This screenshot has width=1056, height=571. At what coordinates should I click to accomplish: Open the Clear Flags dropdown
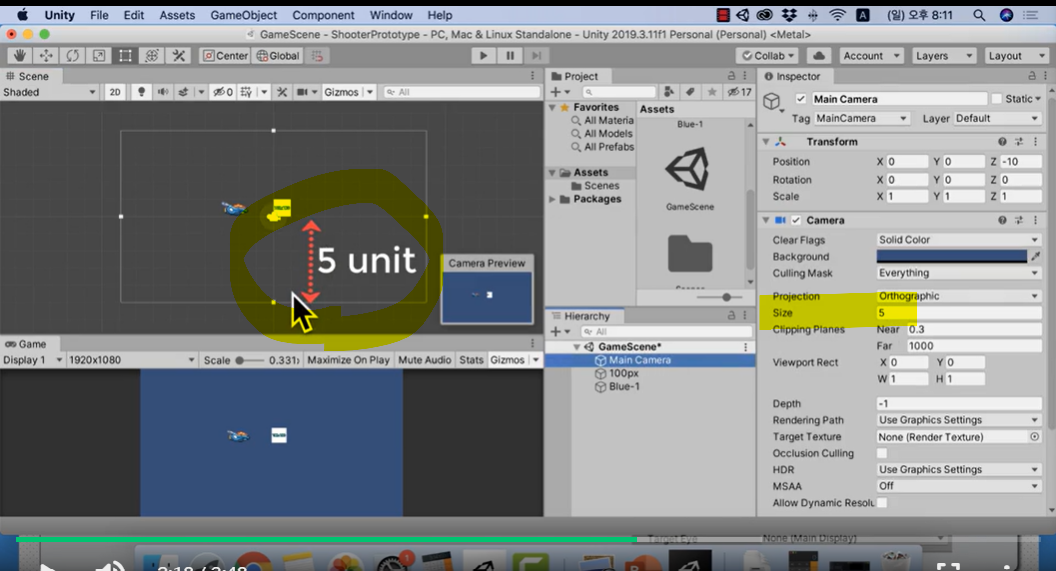(x=958, y=240)
